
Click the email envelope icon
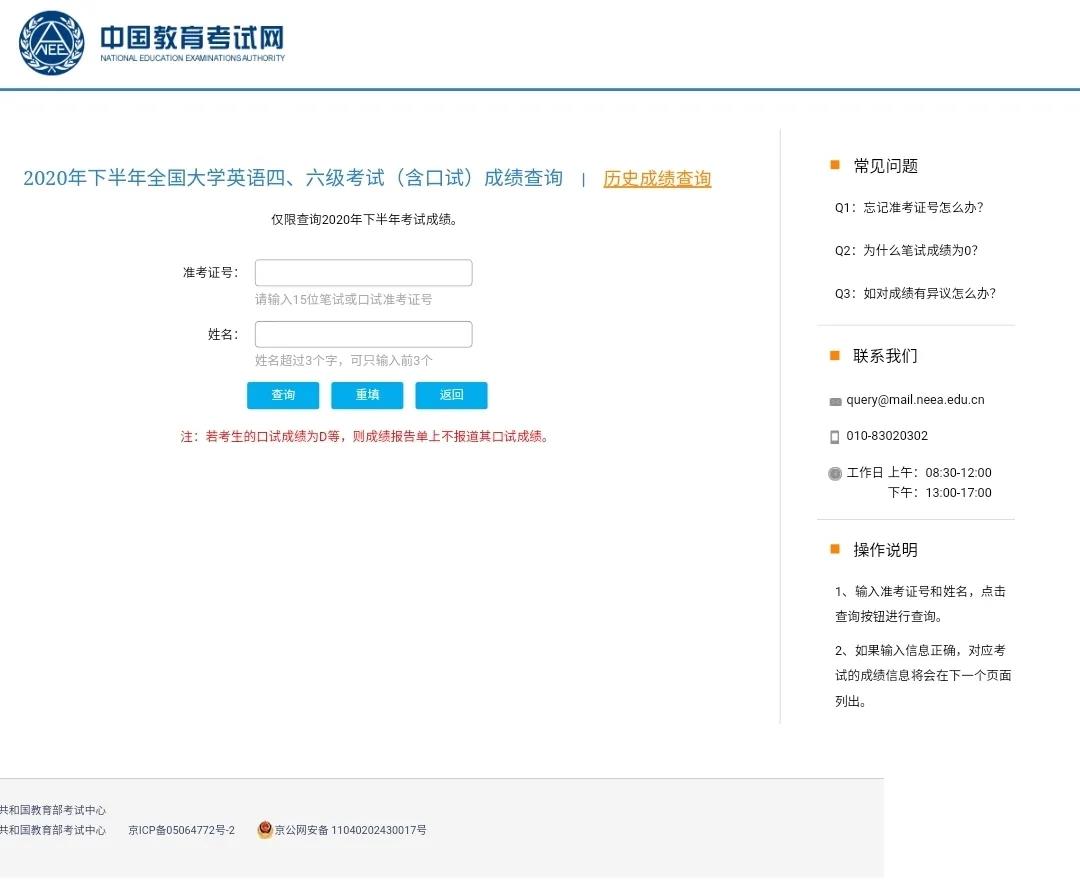click(835, 401)
